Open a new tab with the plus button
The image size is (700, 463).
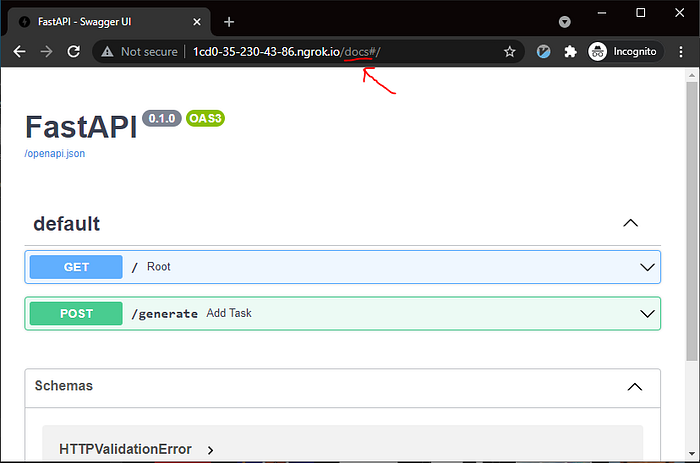pos(229,22)
